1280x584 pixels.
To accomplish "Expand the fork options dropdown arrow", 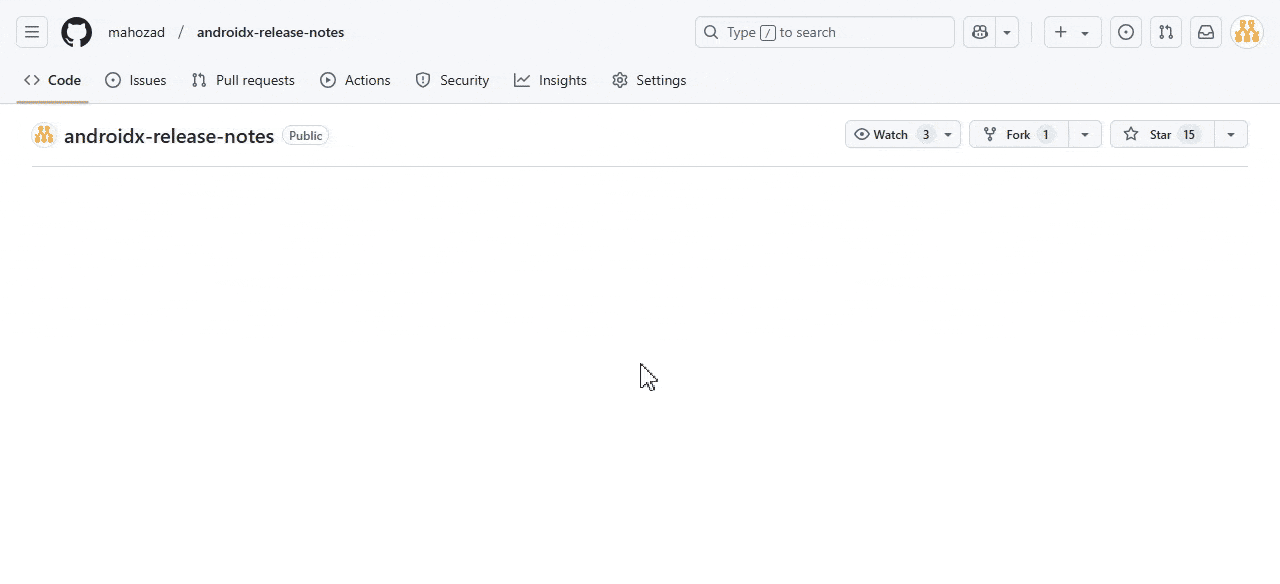I will tap(1085, 134).
